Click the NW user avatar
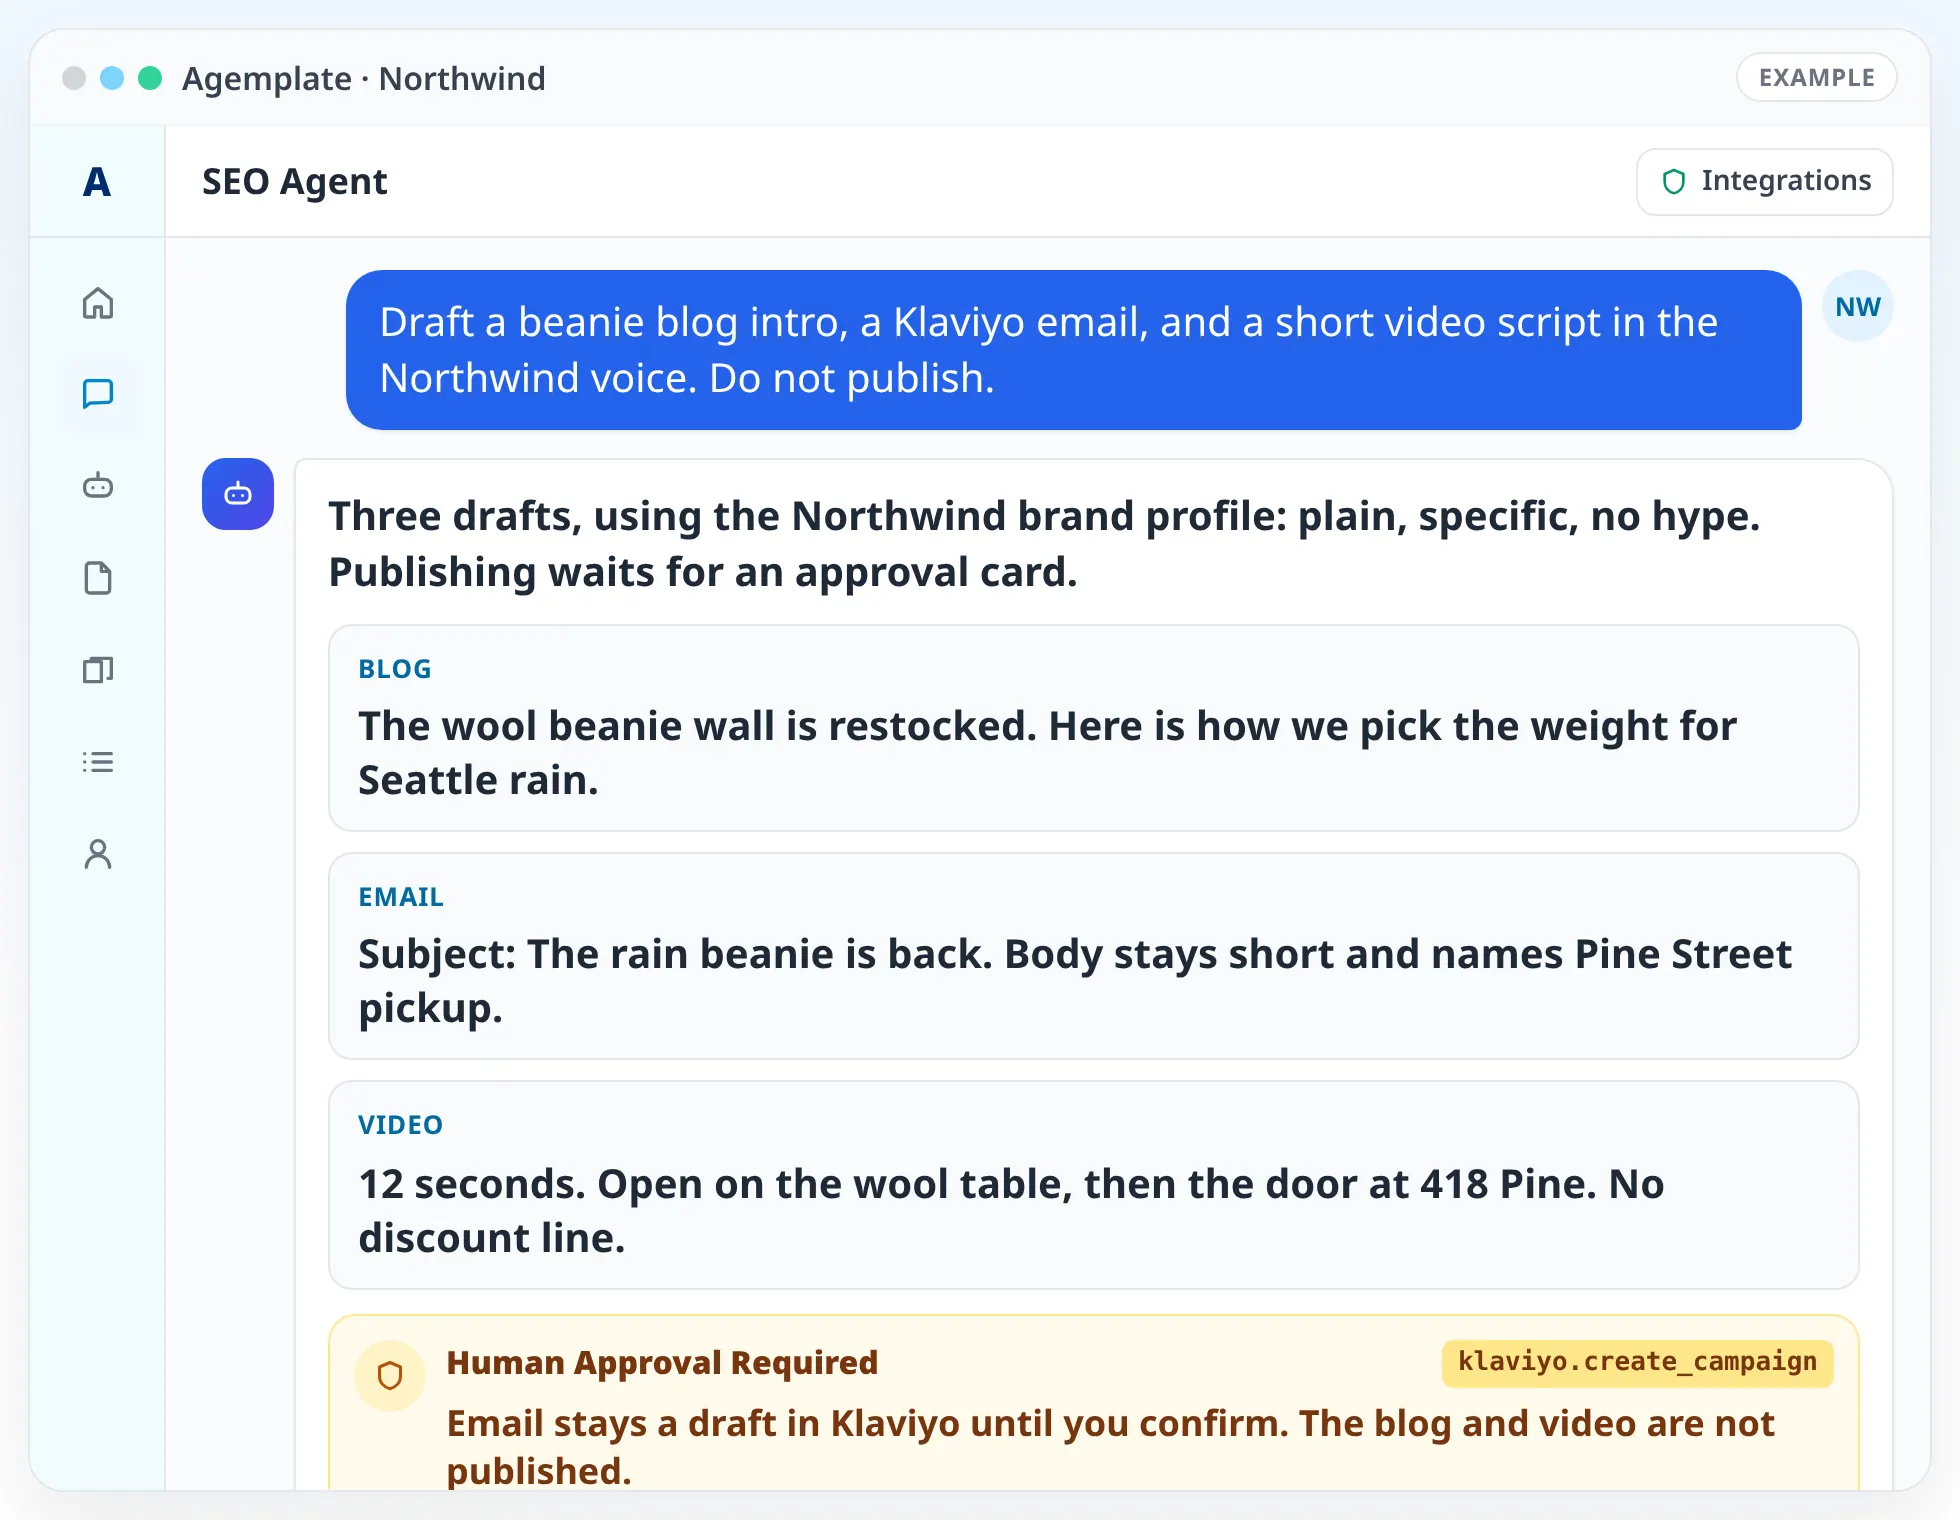Viewport: 1960px width, 1520px height. pyautogui.click(x=1858, y=306)
